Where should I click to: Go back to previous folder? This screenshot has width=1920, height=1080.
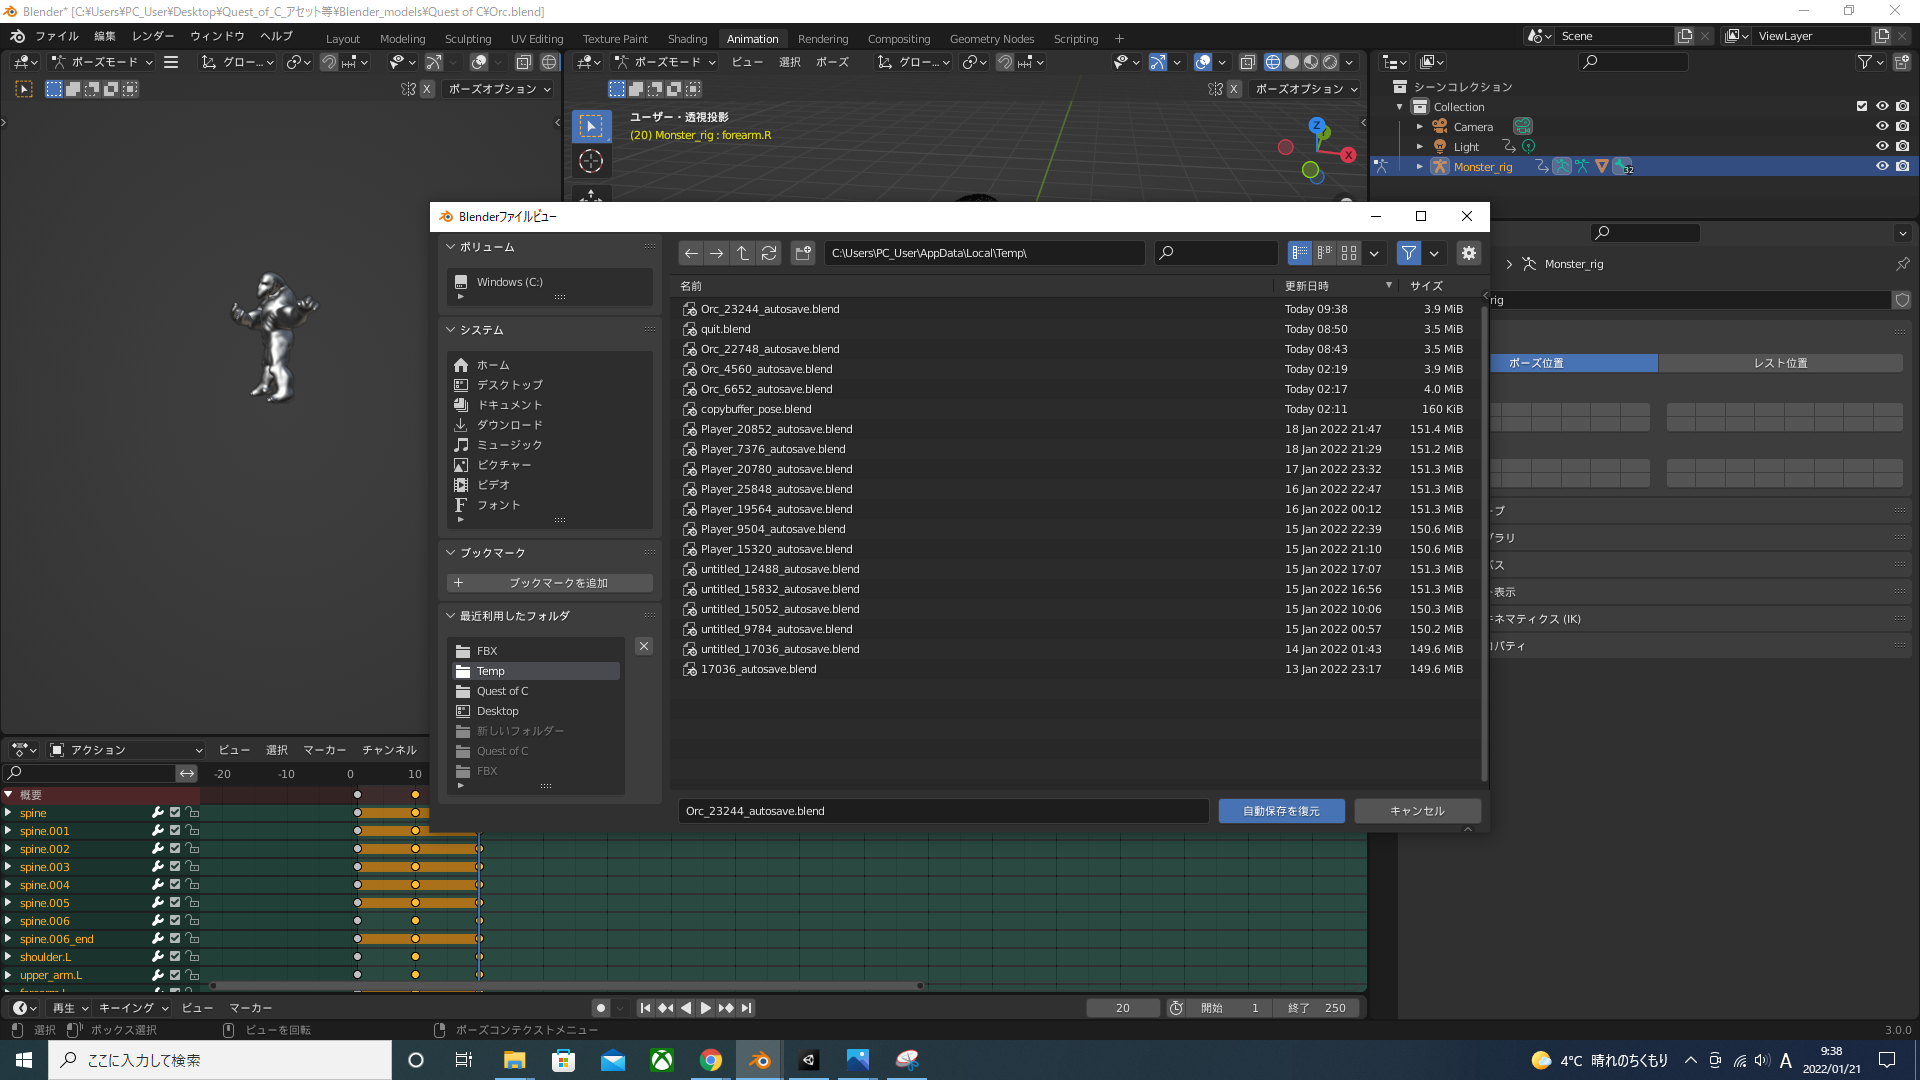(691, 253)
